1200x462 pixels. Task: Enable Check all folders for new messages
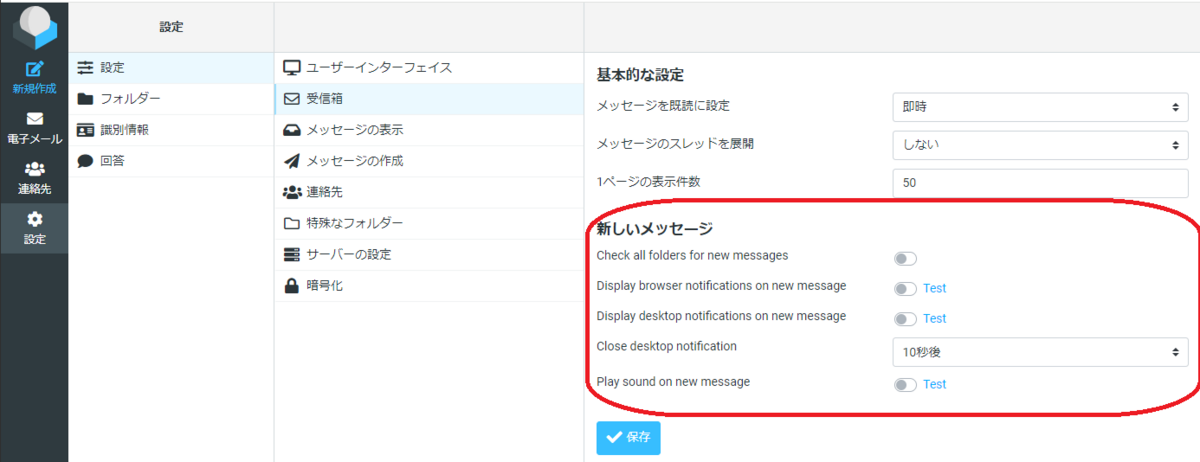point(905,259)
